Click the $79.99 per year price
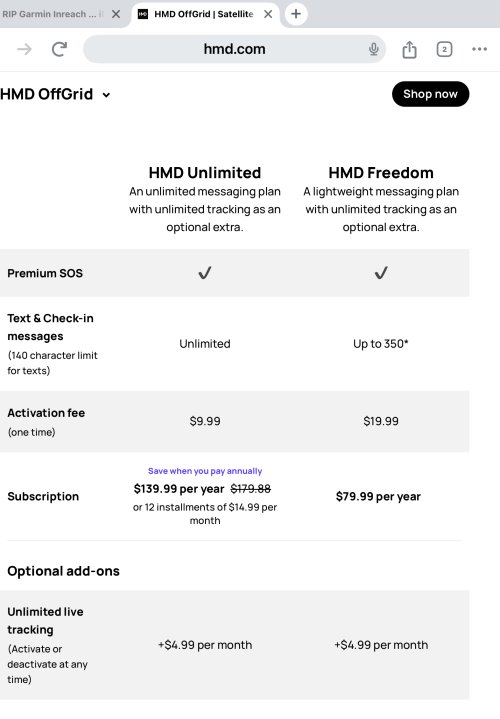 [378, 497]
